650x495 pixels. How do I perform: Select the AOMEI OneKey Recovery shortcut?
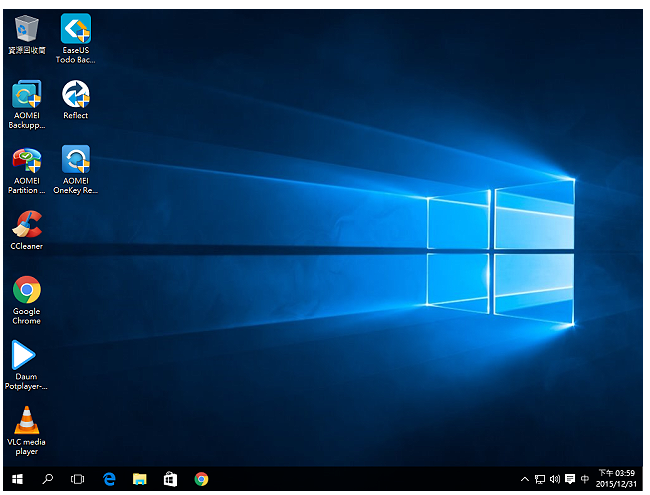coord(75,170)
